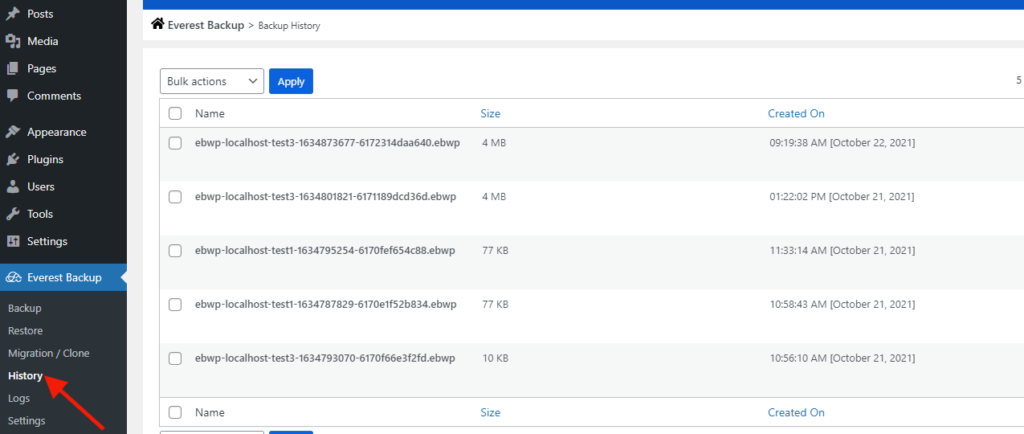Click the Users person icon

[x=12, y=187]
